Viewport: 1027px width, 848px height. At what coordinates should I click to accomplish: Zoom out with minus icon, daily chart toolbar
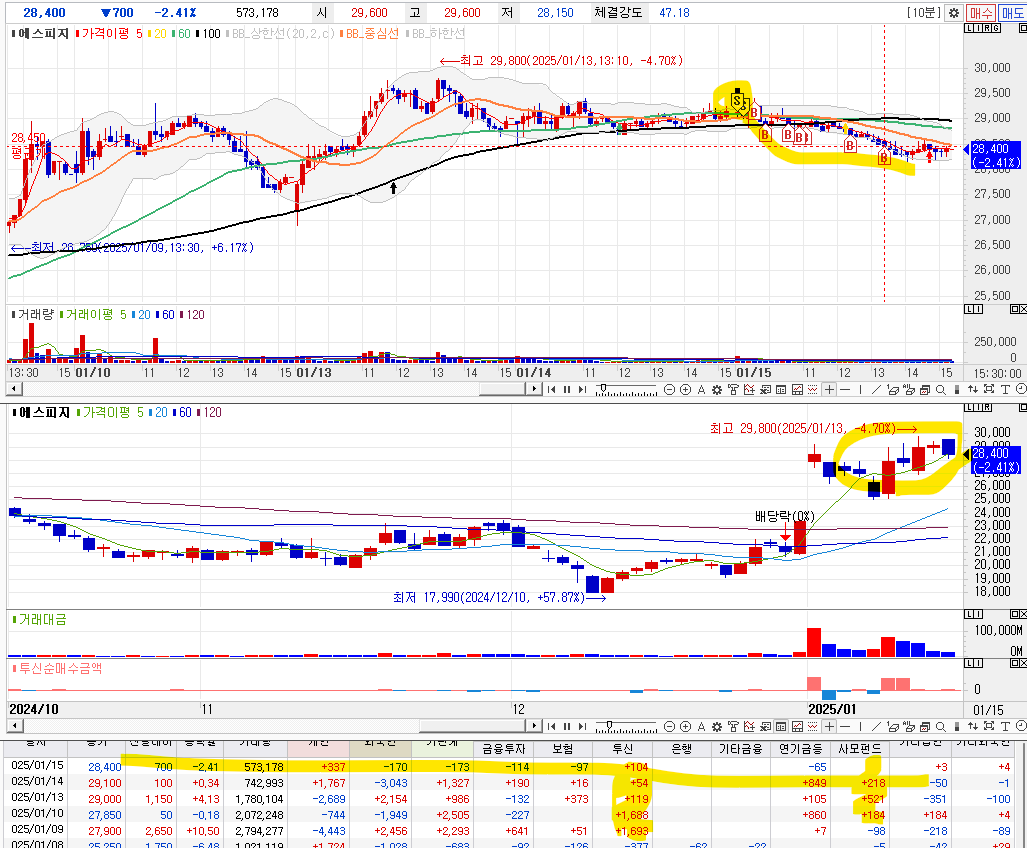669,726
